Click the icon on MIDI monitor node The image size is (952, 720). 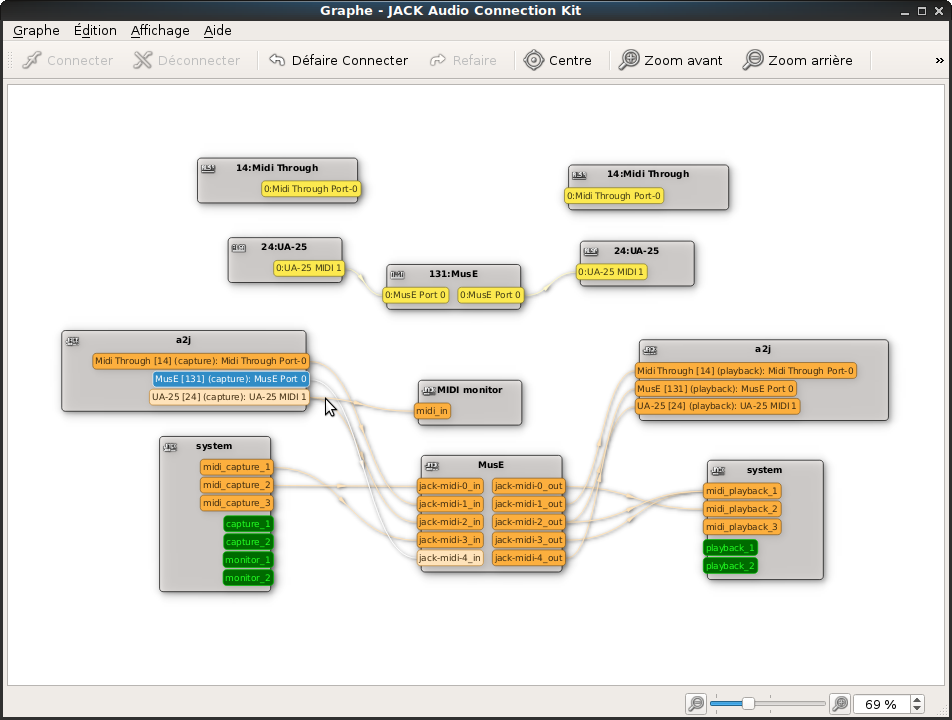[x=429, y=390]
